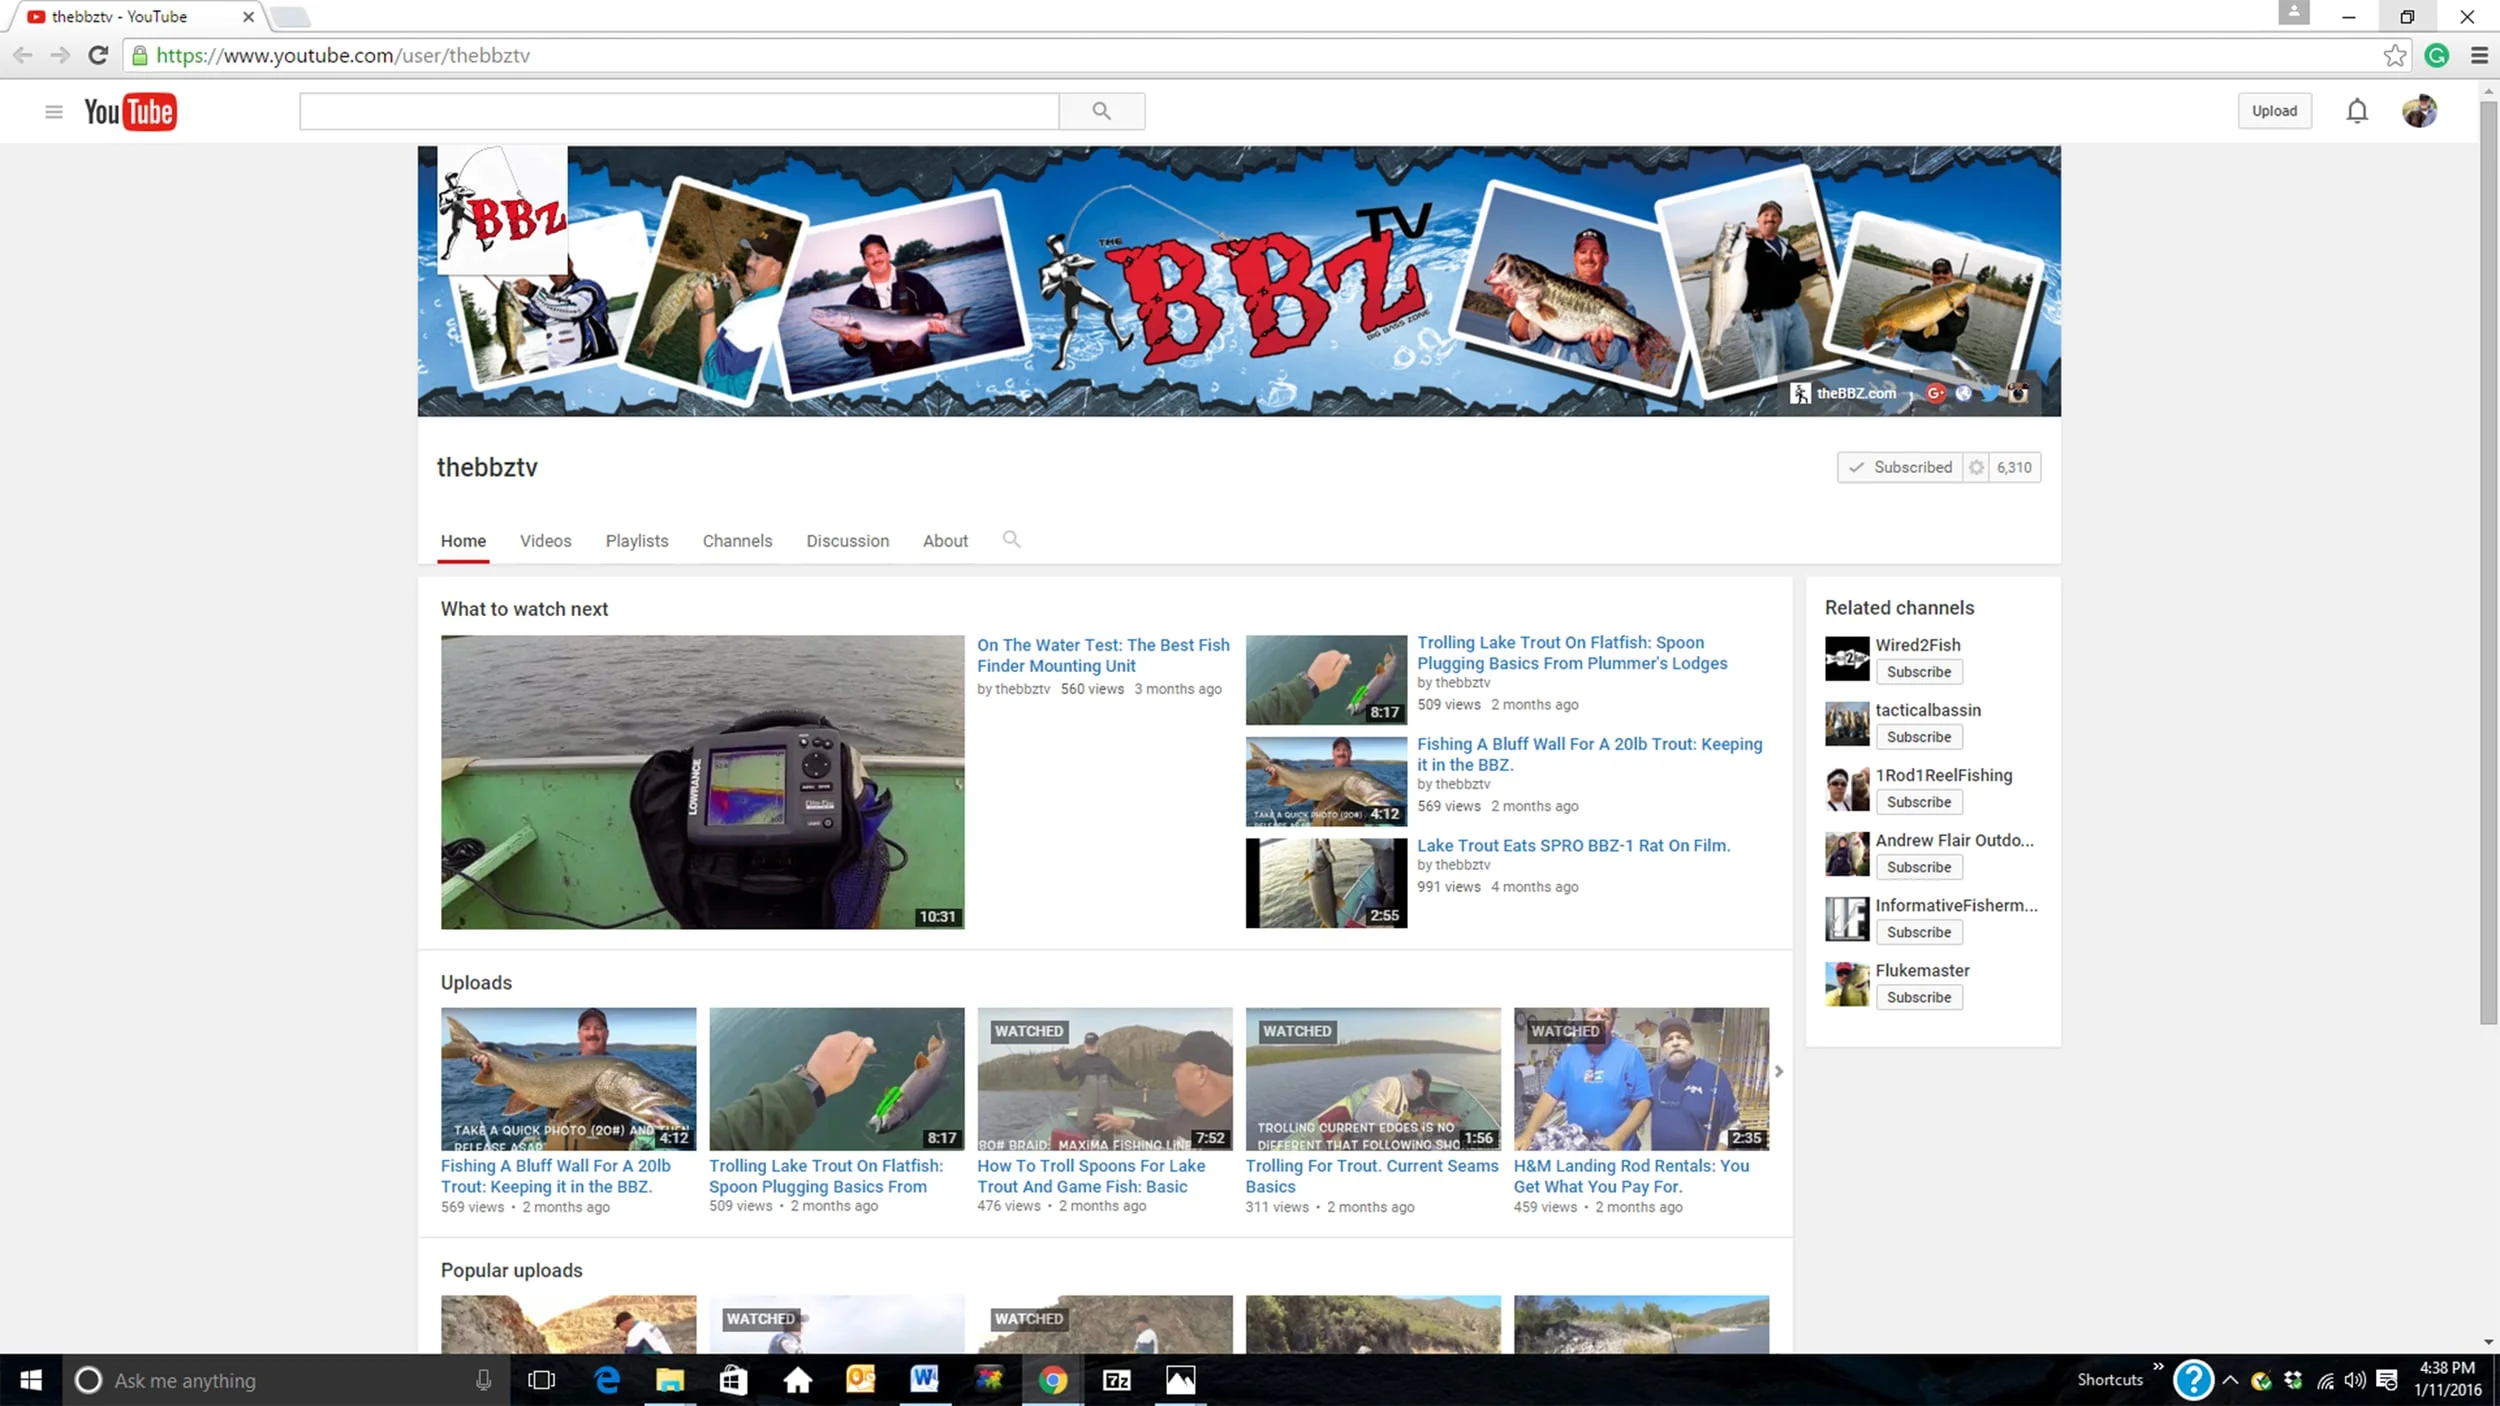
Task: Subscribe to tacticalbassin
Action: pos(1919,737)
